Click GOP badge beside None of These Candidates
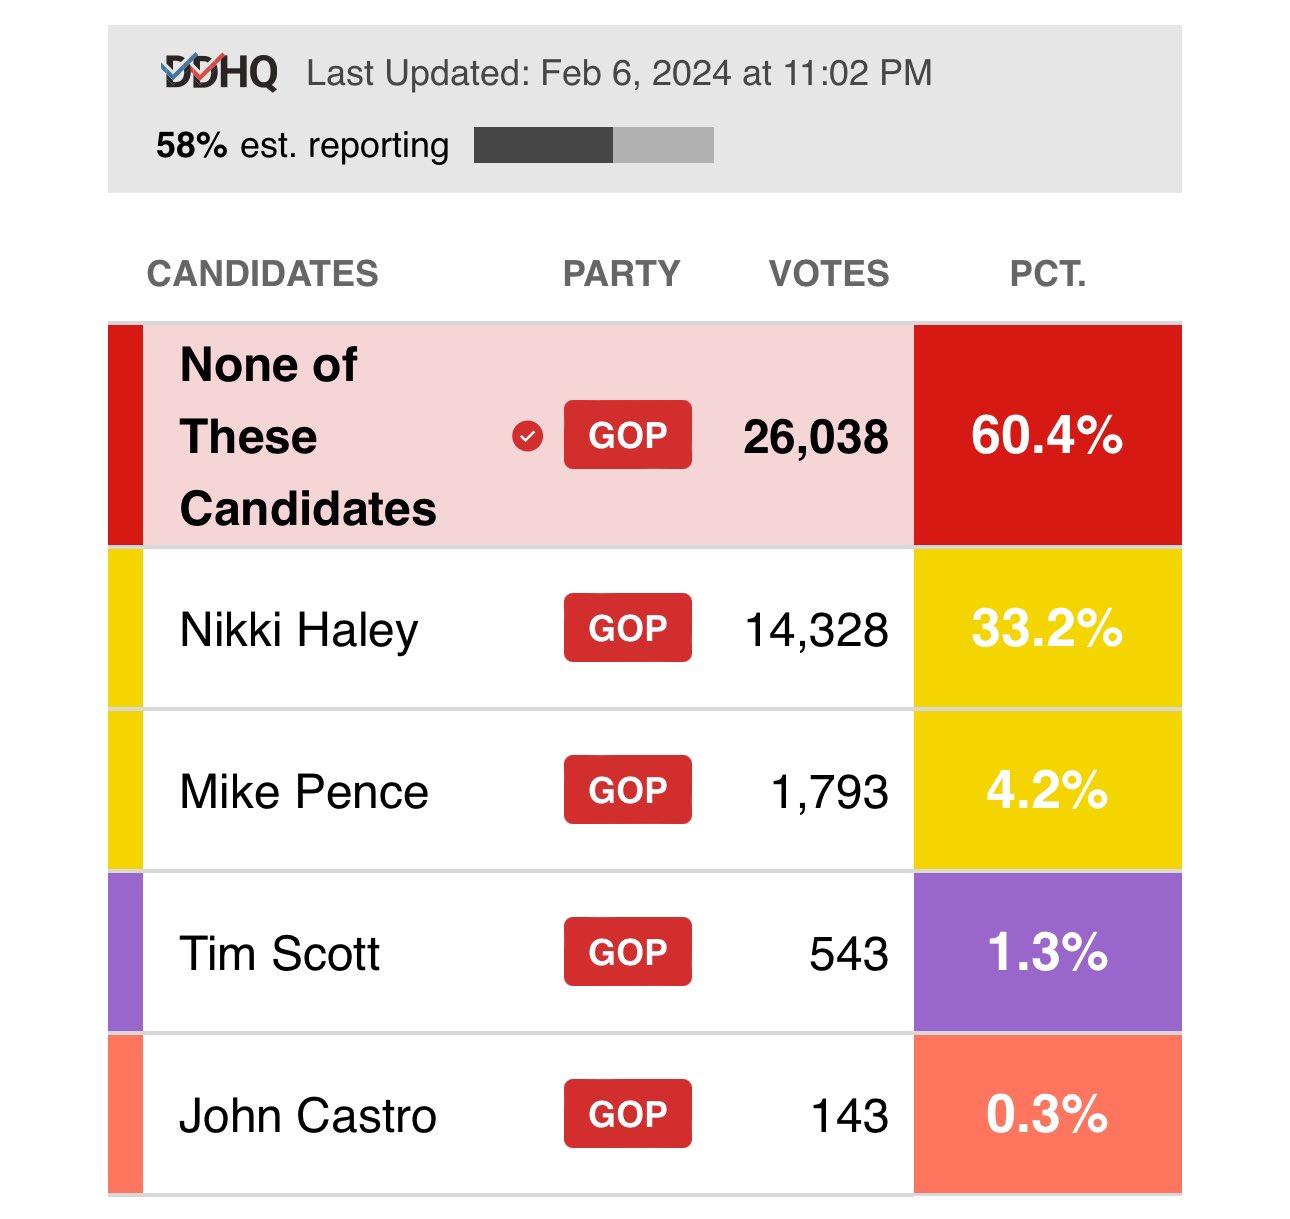 click(x=627, y=435)
